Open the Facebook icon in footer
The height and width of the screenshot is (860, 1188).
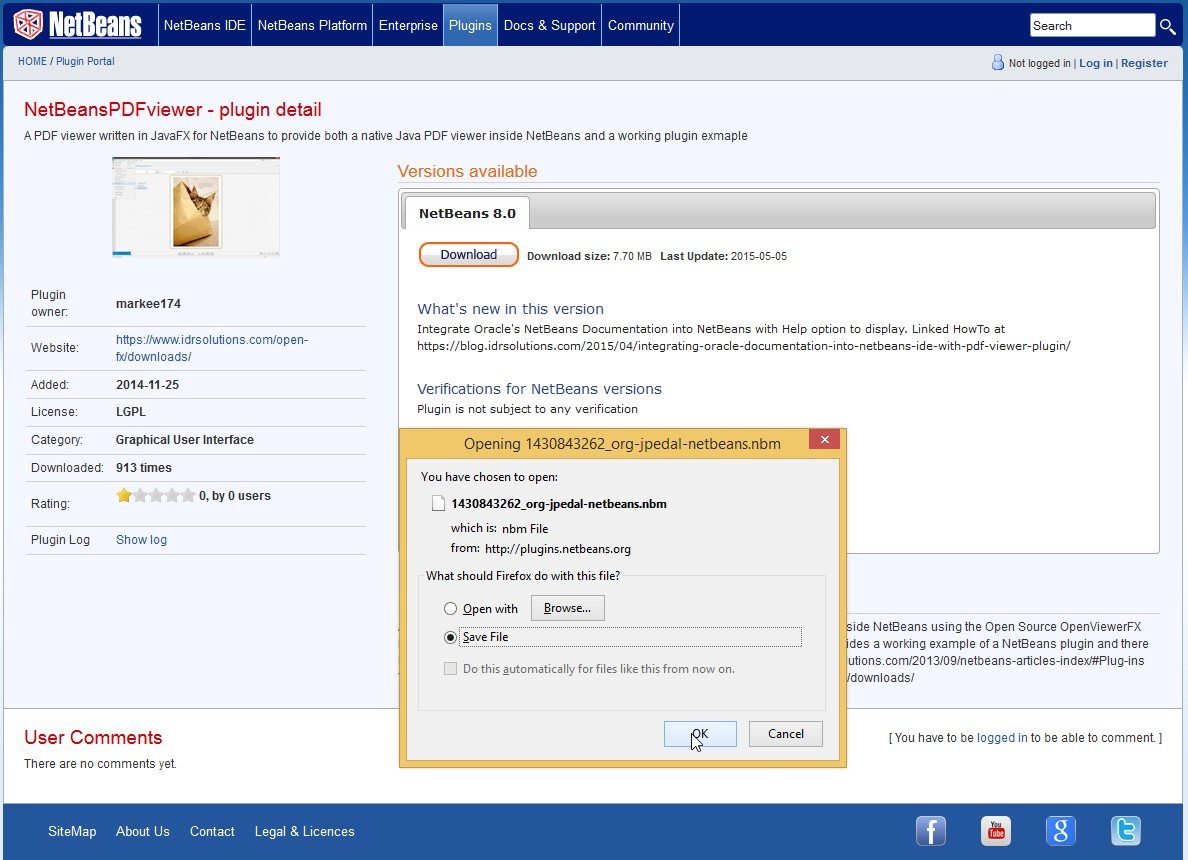[930, 831]
